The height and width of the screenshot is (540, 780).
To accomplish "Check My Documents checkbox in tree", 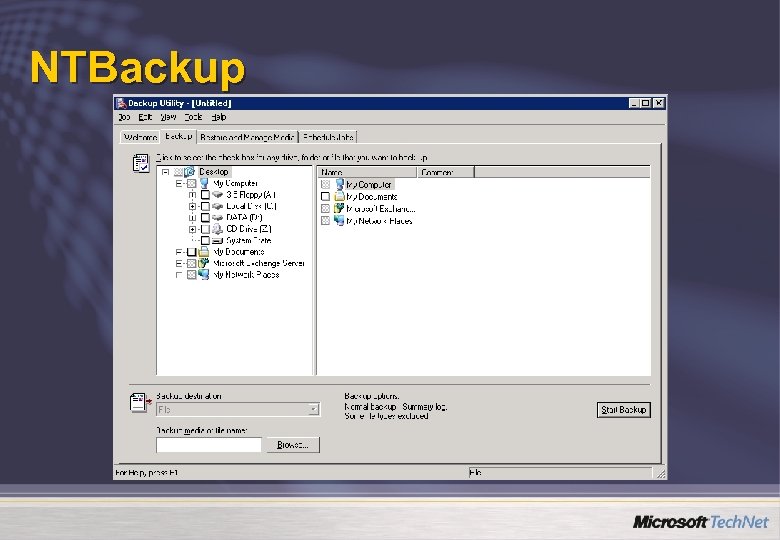I will click(x=192, y=252).
